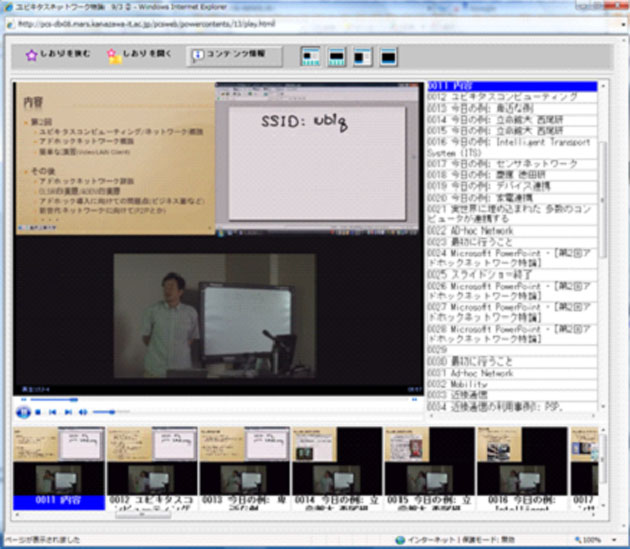Skip to the next chapter
The width and height of the screenshot is (630, 549).
(66, 412)
